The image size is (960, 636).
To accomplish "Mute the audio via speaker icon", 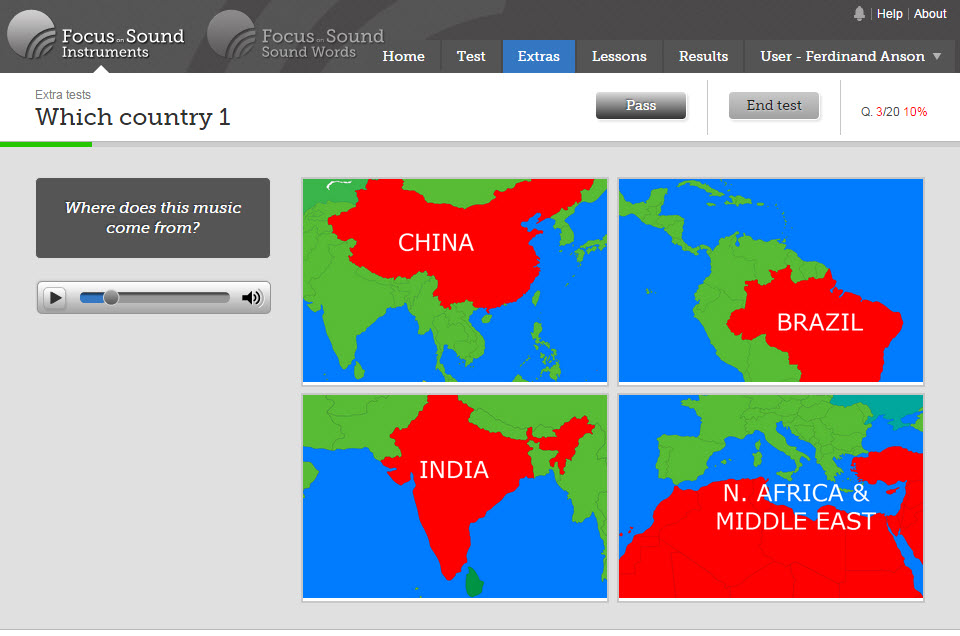I will [x=252, y=297].
